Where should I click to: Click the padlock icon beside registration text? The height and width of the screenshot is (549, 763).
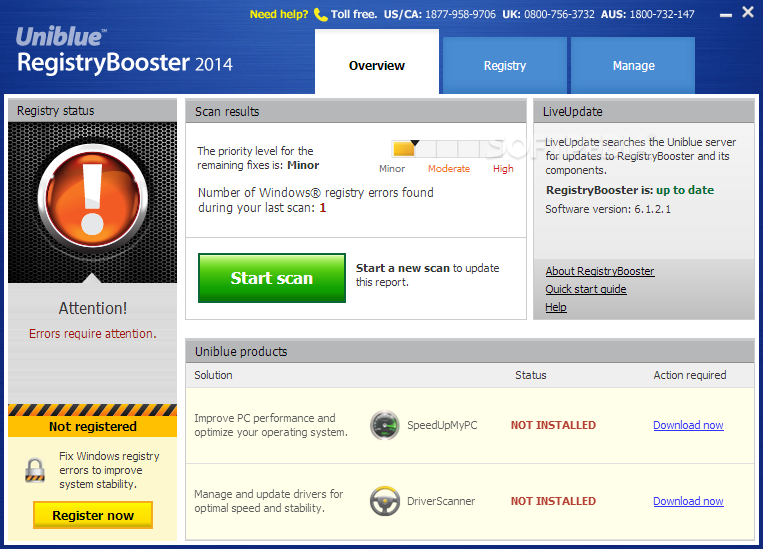click(x=35, y=471)
